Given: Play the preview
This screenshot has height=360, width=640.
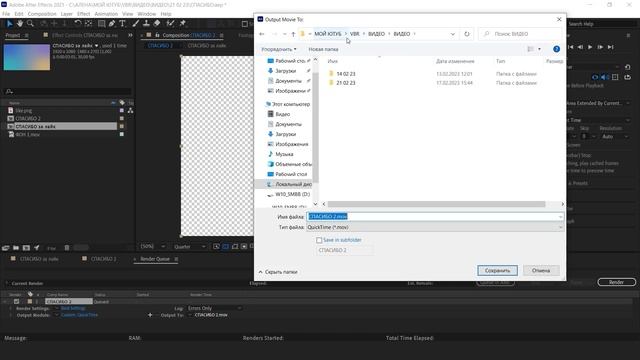Looking at the screenshot, I should click(x=590, y=47).
